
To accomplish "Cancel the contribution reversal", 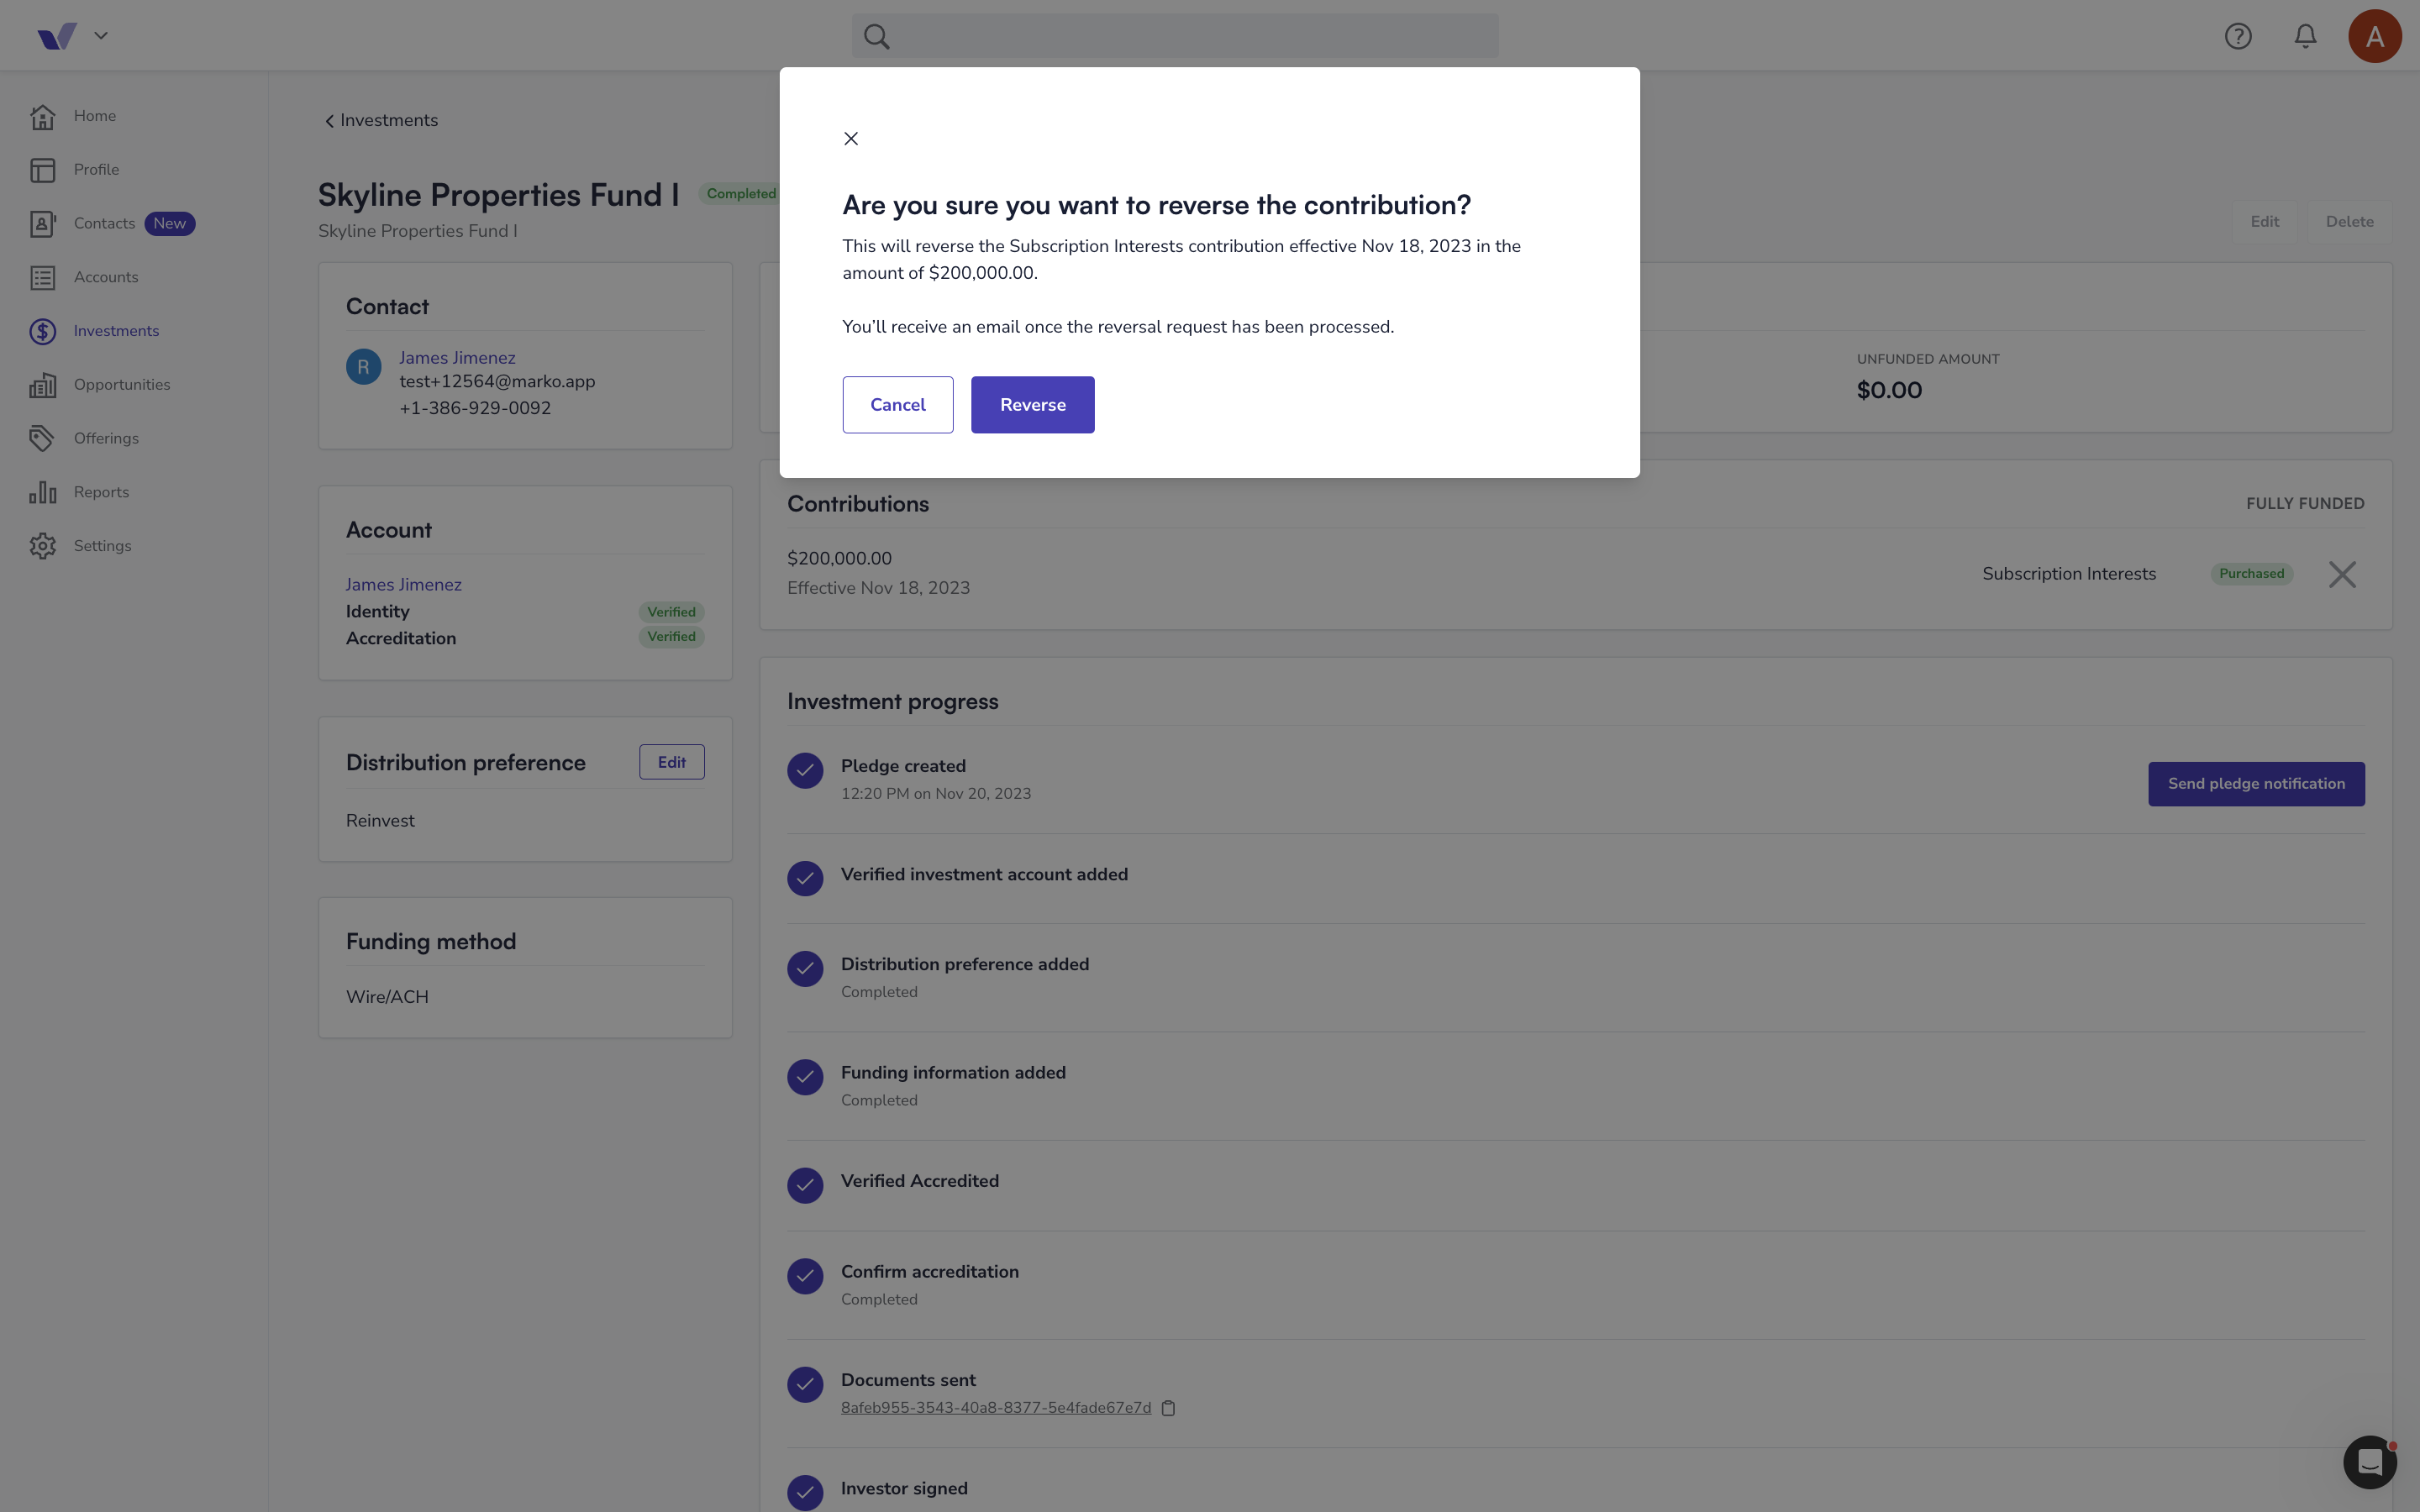I will (897, 405).
